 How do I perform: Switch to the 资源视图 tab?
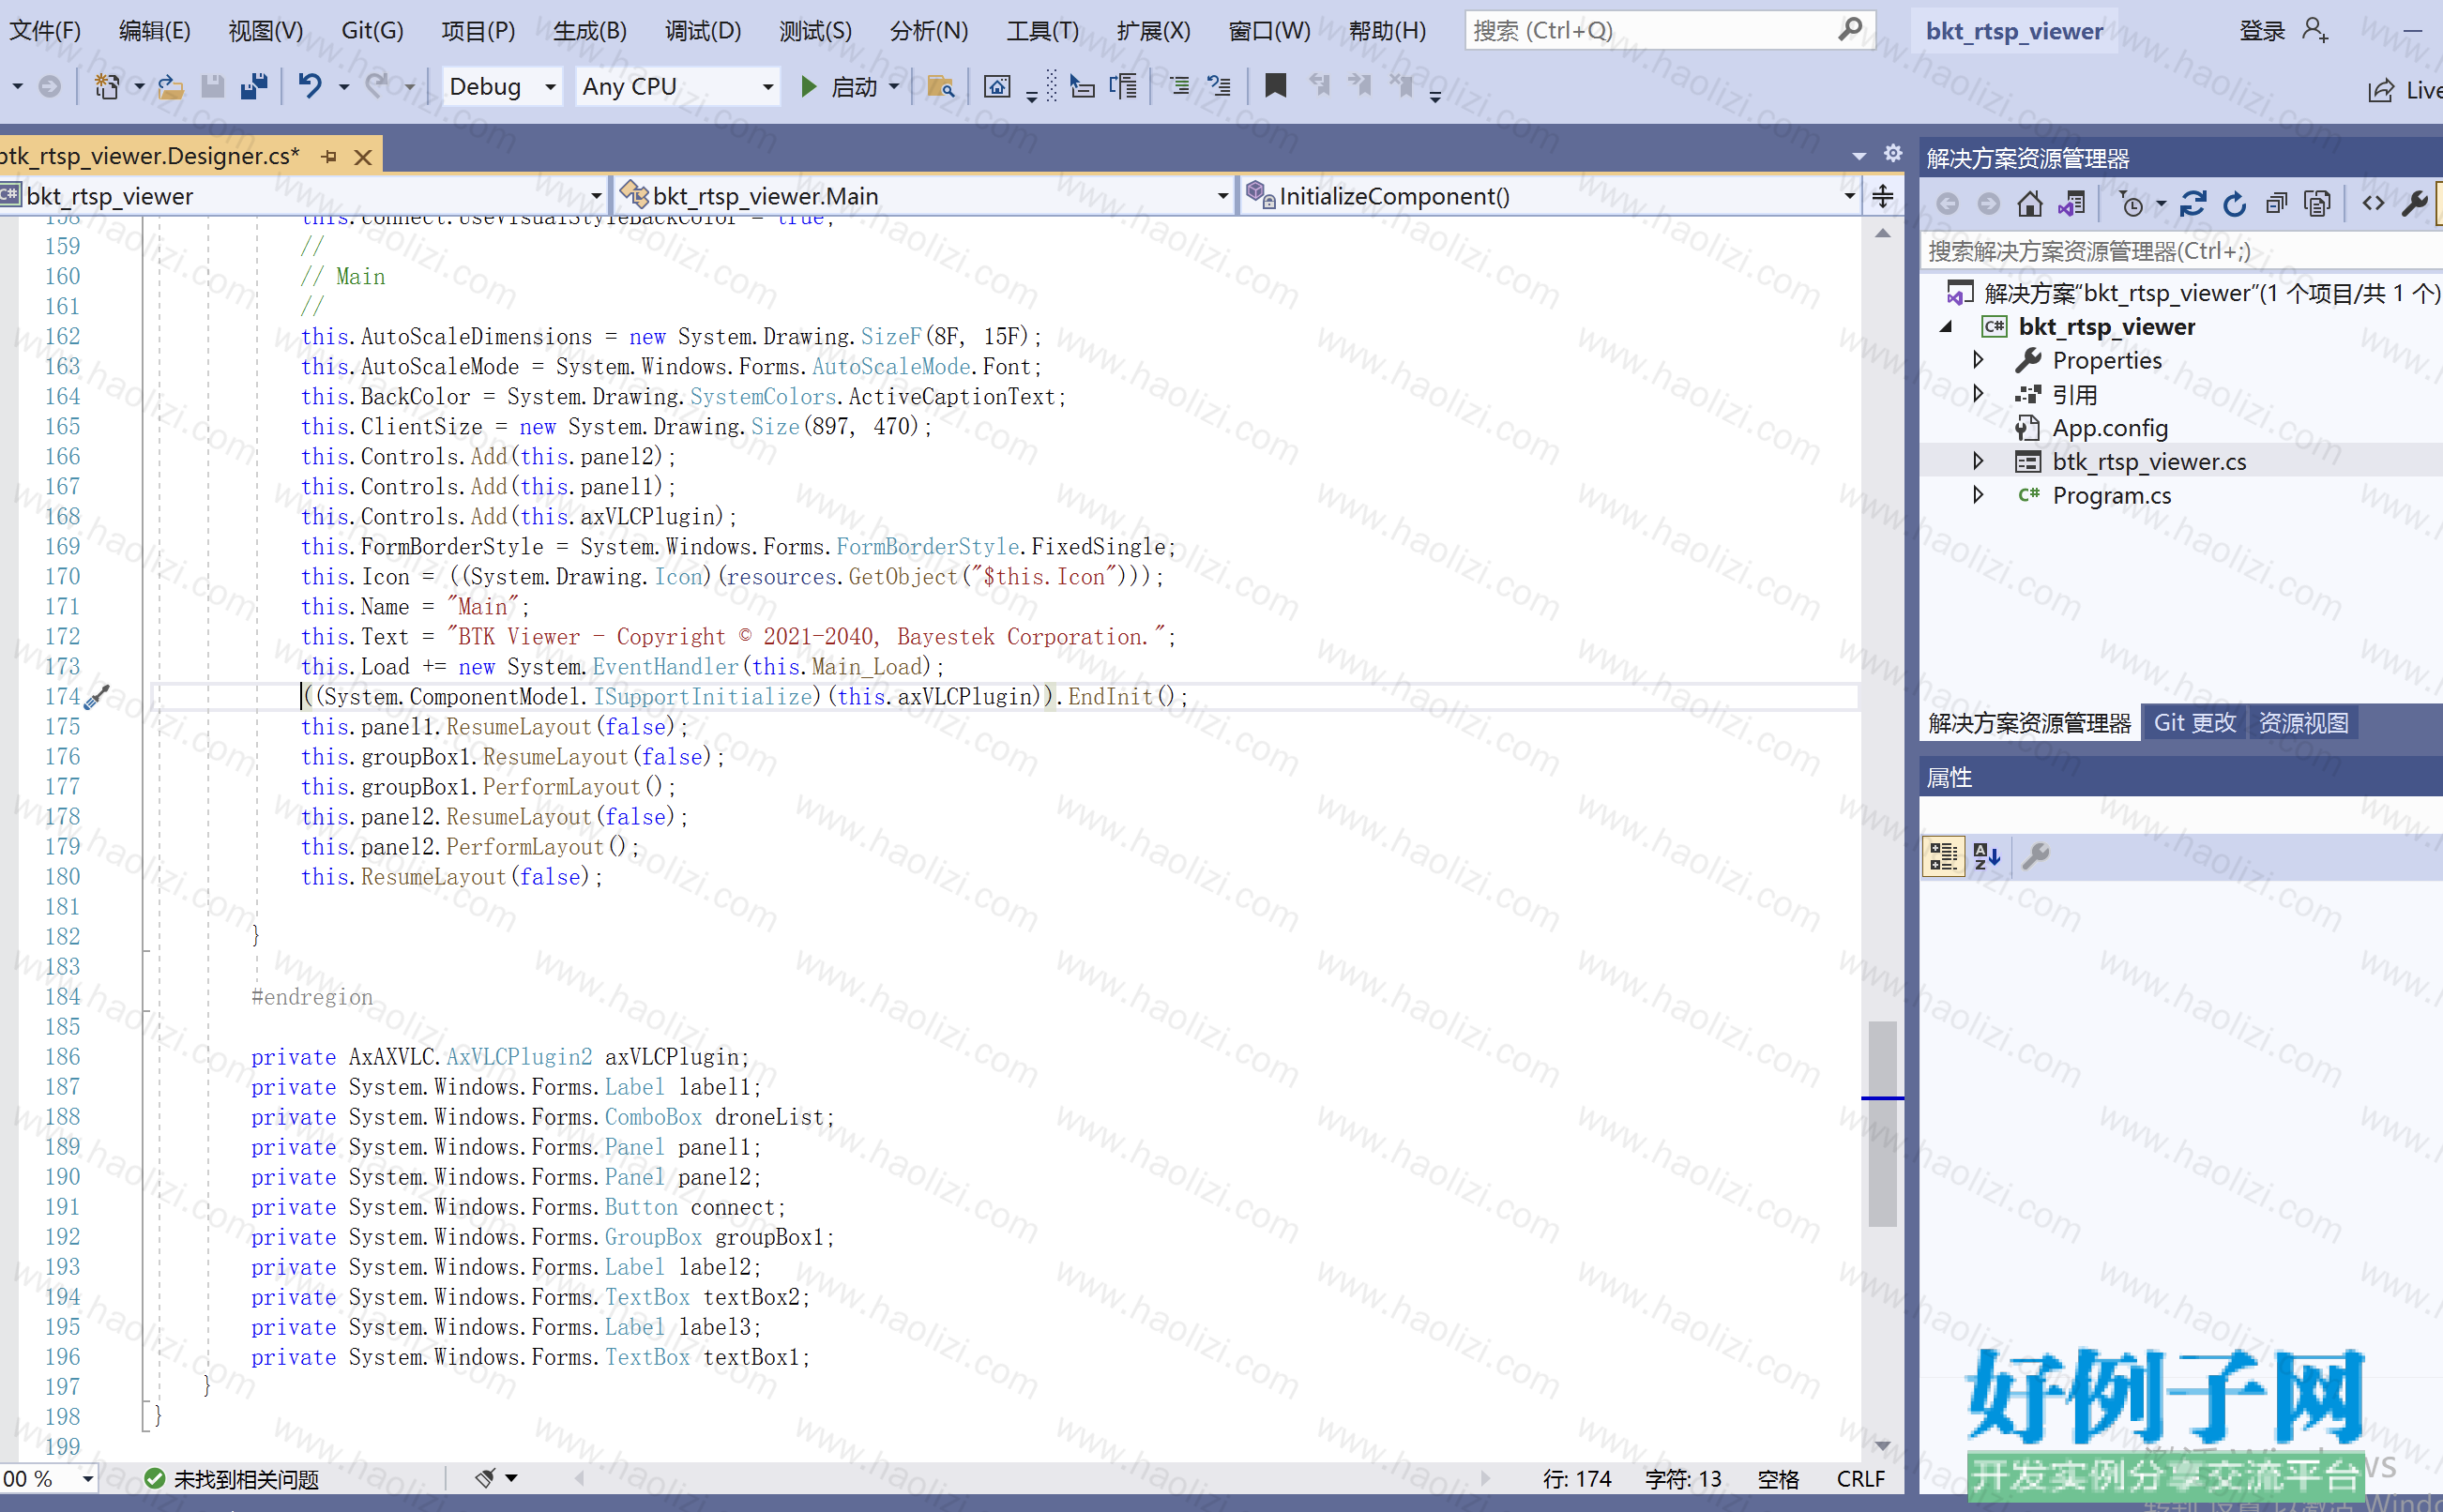[x=2303, y=723]
